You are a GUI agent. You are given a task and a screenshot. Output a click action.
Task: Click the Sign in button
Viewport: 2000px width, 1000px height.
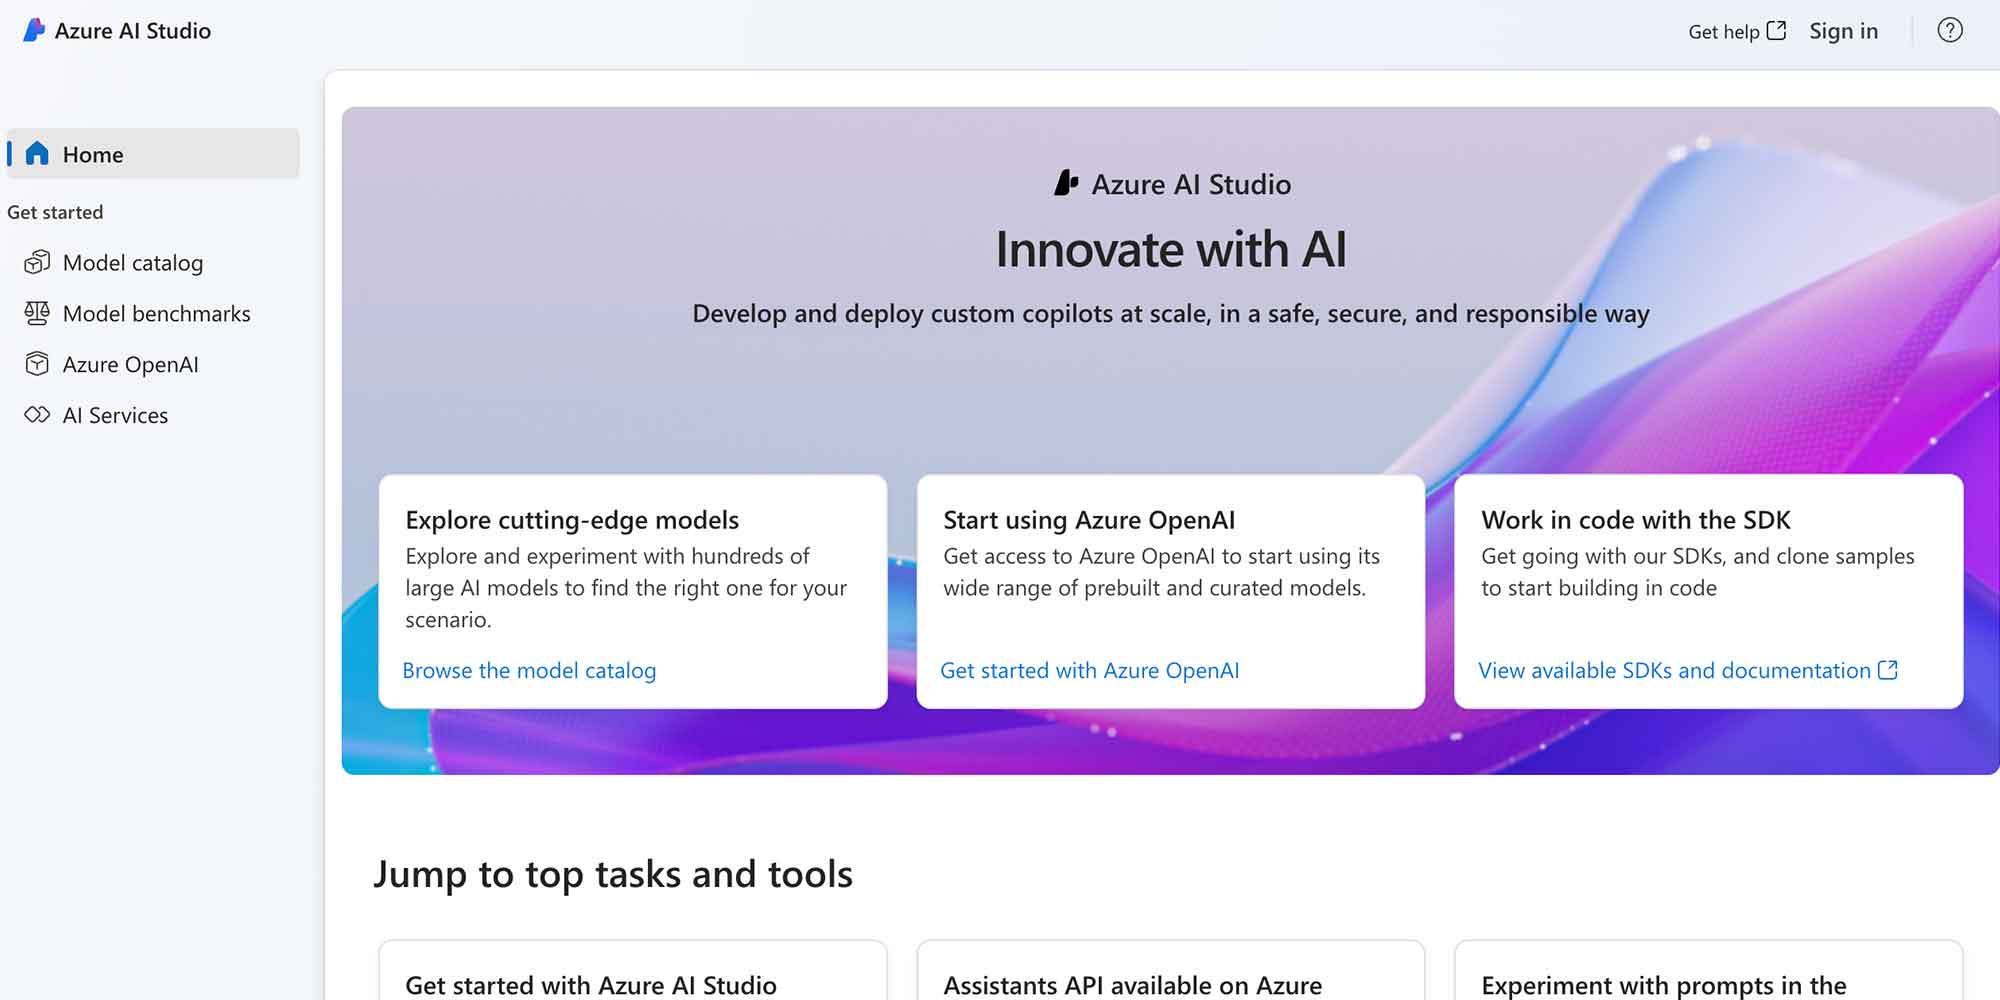(1843, 31)
